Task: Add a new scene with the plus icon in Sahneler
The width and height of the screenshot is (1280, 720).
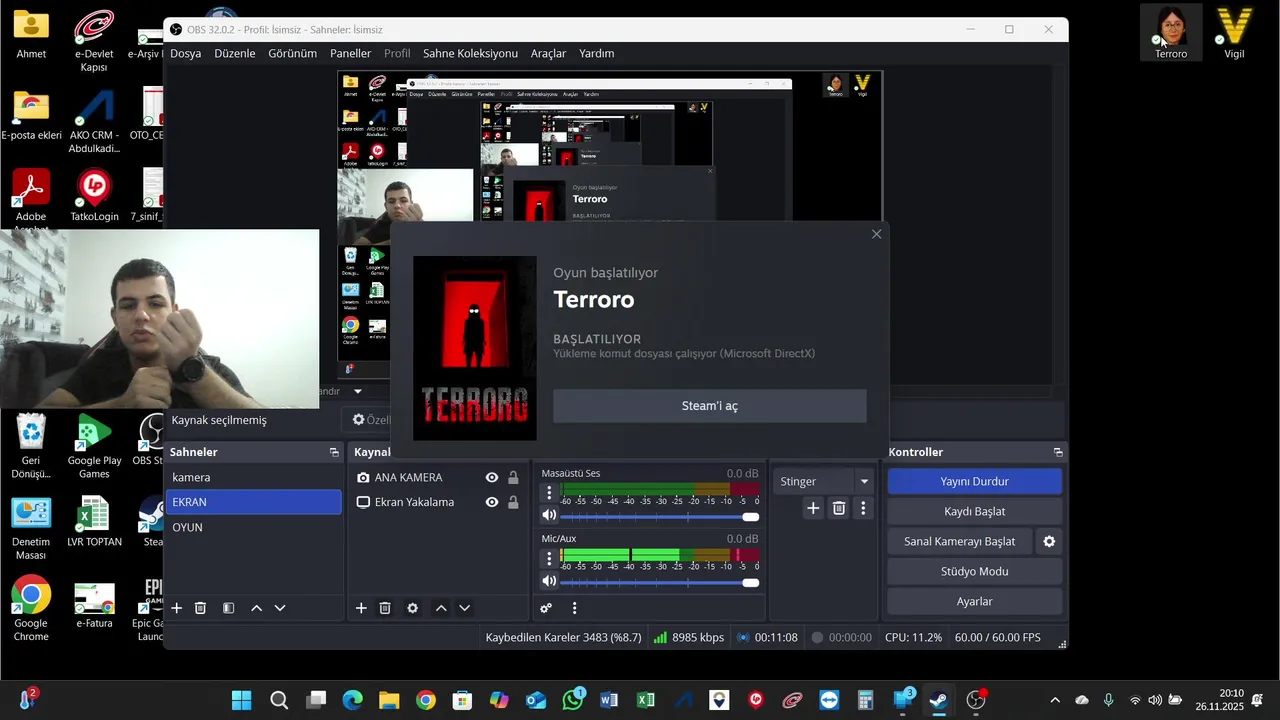Action: coord(177,608)
